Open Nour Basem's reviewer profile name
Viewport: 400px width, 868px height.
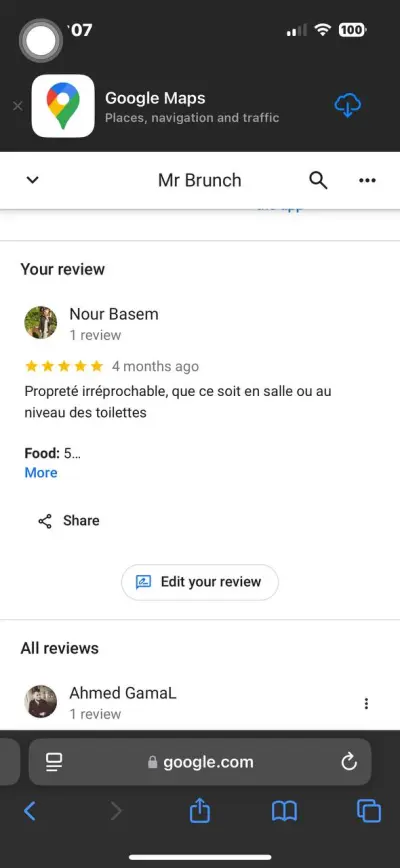click(x=114, y=314)
